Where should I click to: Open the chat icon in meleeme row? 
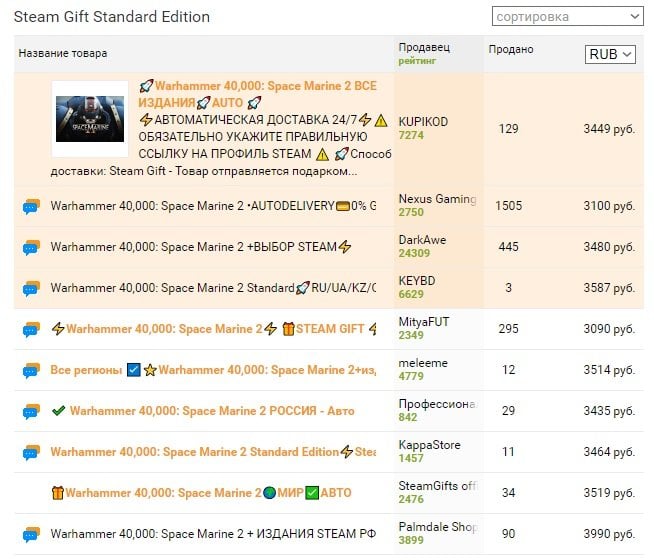point(31,370)
